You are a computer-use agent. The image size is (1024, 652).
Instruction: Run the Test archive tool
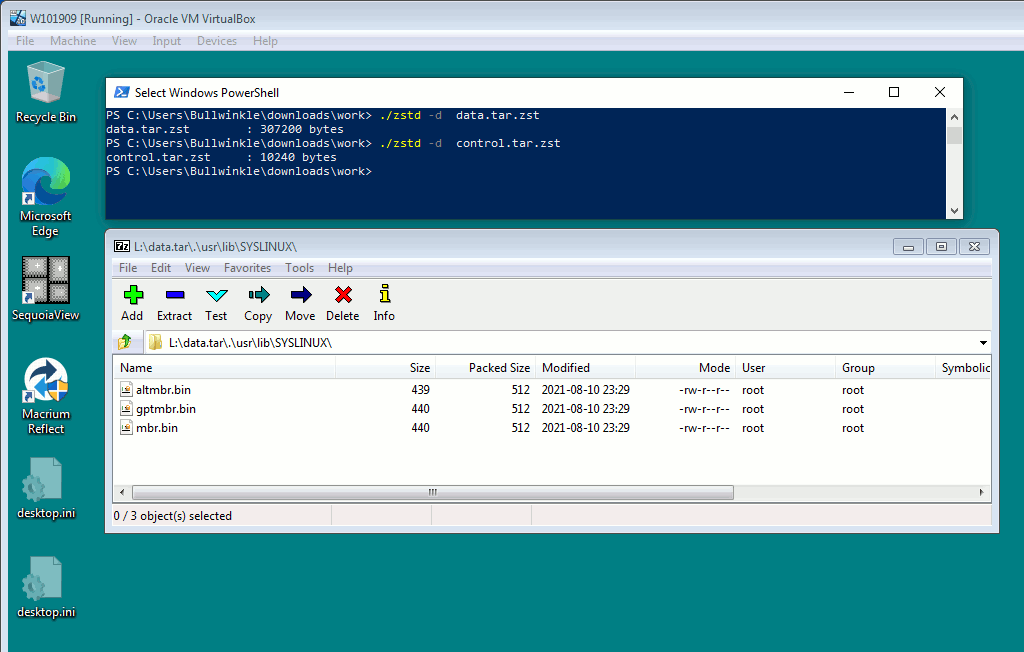point(216,295)
